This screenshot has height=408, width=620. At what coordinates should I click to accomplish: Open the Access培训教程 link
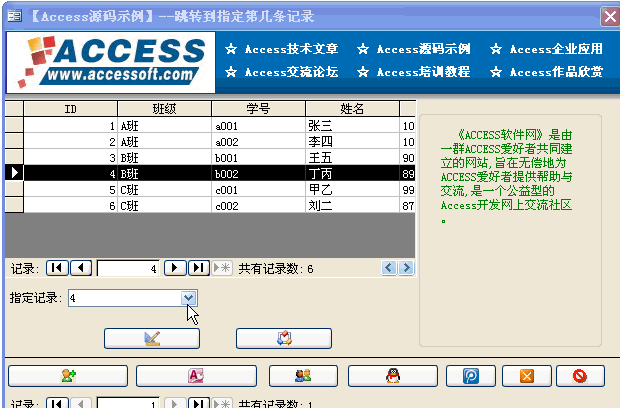coord(423,72)
